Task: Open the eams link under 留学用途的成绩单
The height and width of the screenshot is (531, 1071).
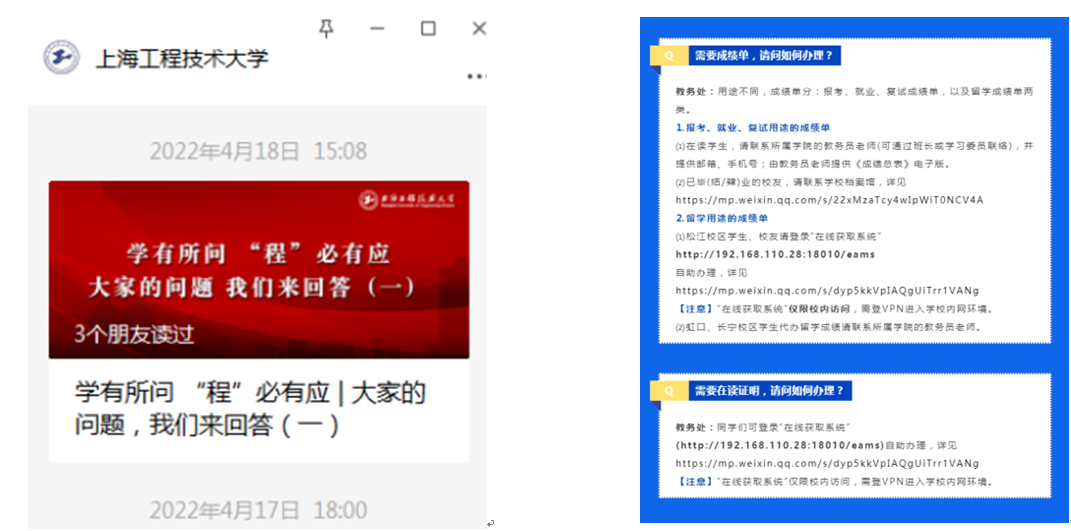Action: (761, 254)
